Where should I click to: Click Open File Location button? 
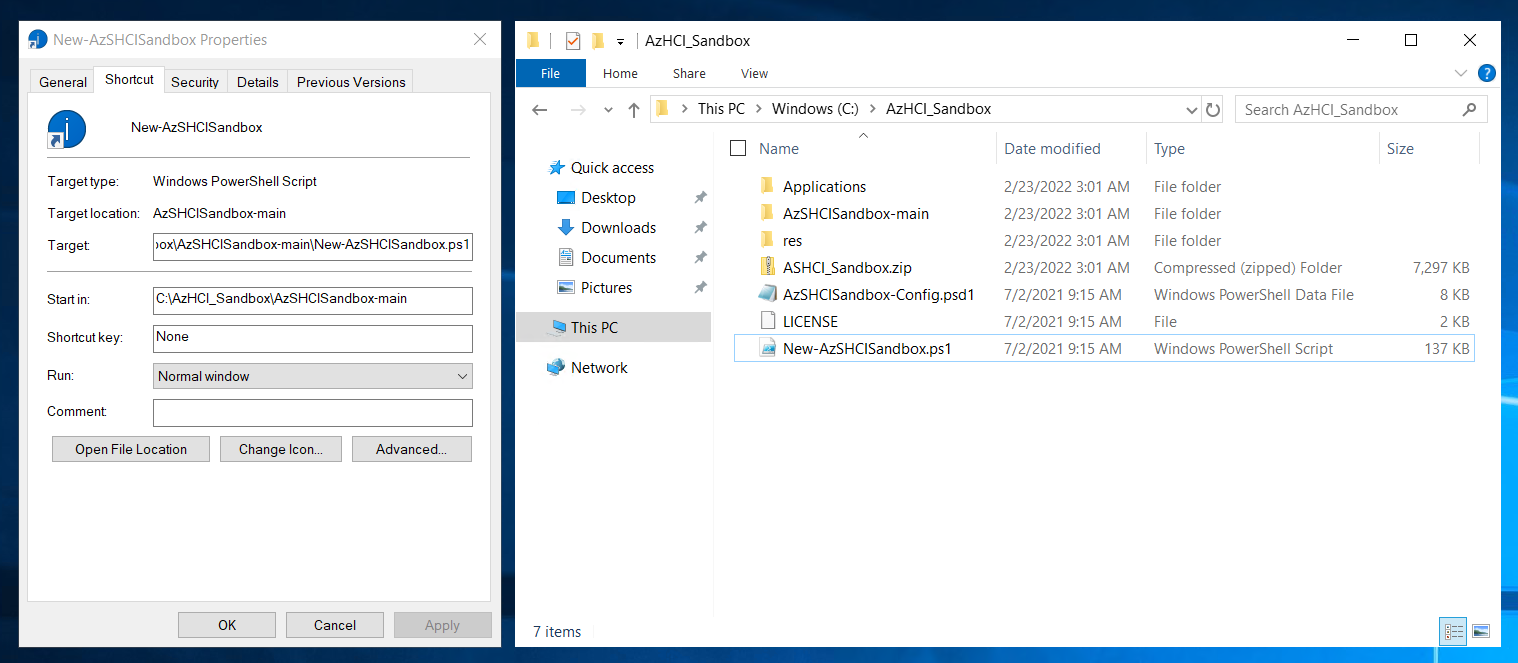(131, 449)
